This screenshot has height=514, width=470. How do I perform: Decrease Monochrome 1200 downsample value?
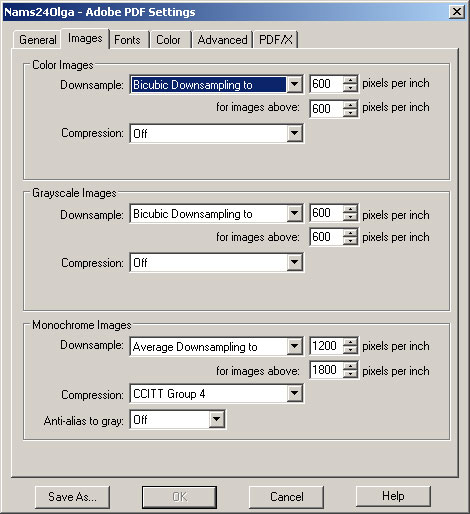tap(350, 350)
